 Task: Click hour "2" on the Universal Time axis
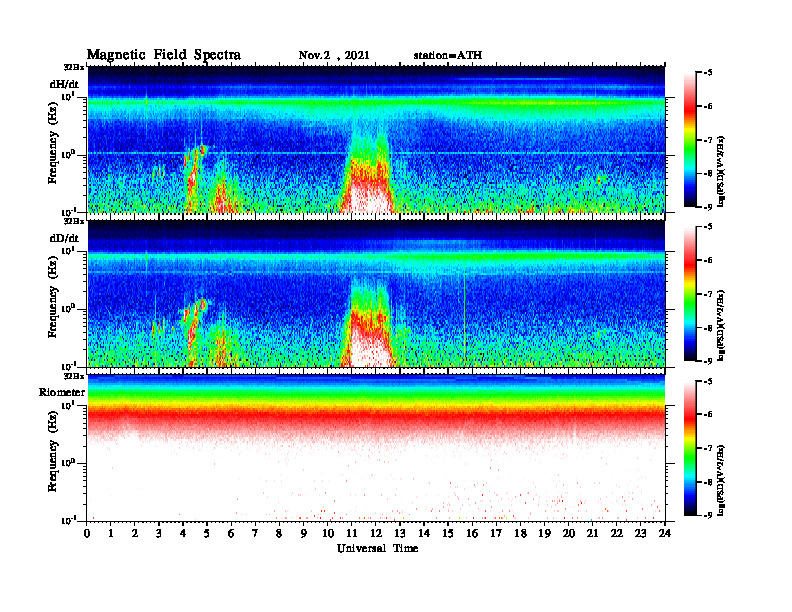coord(135,533)
